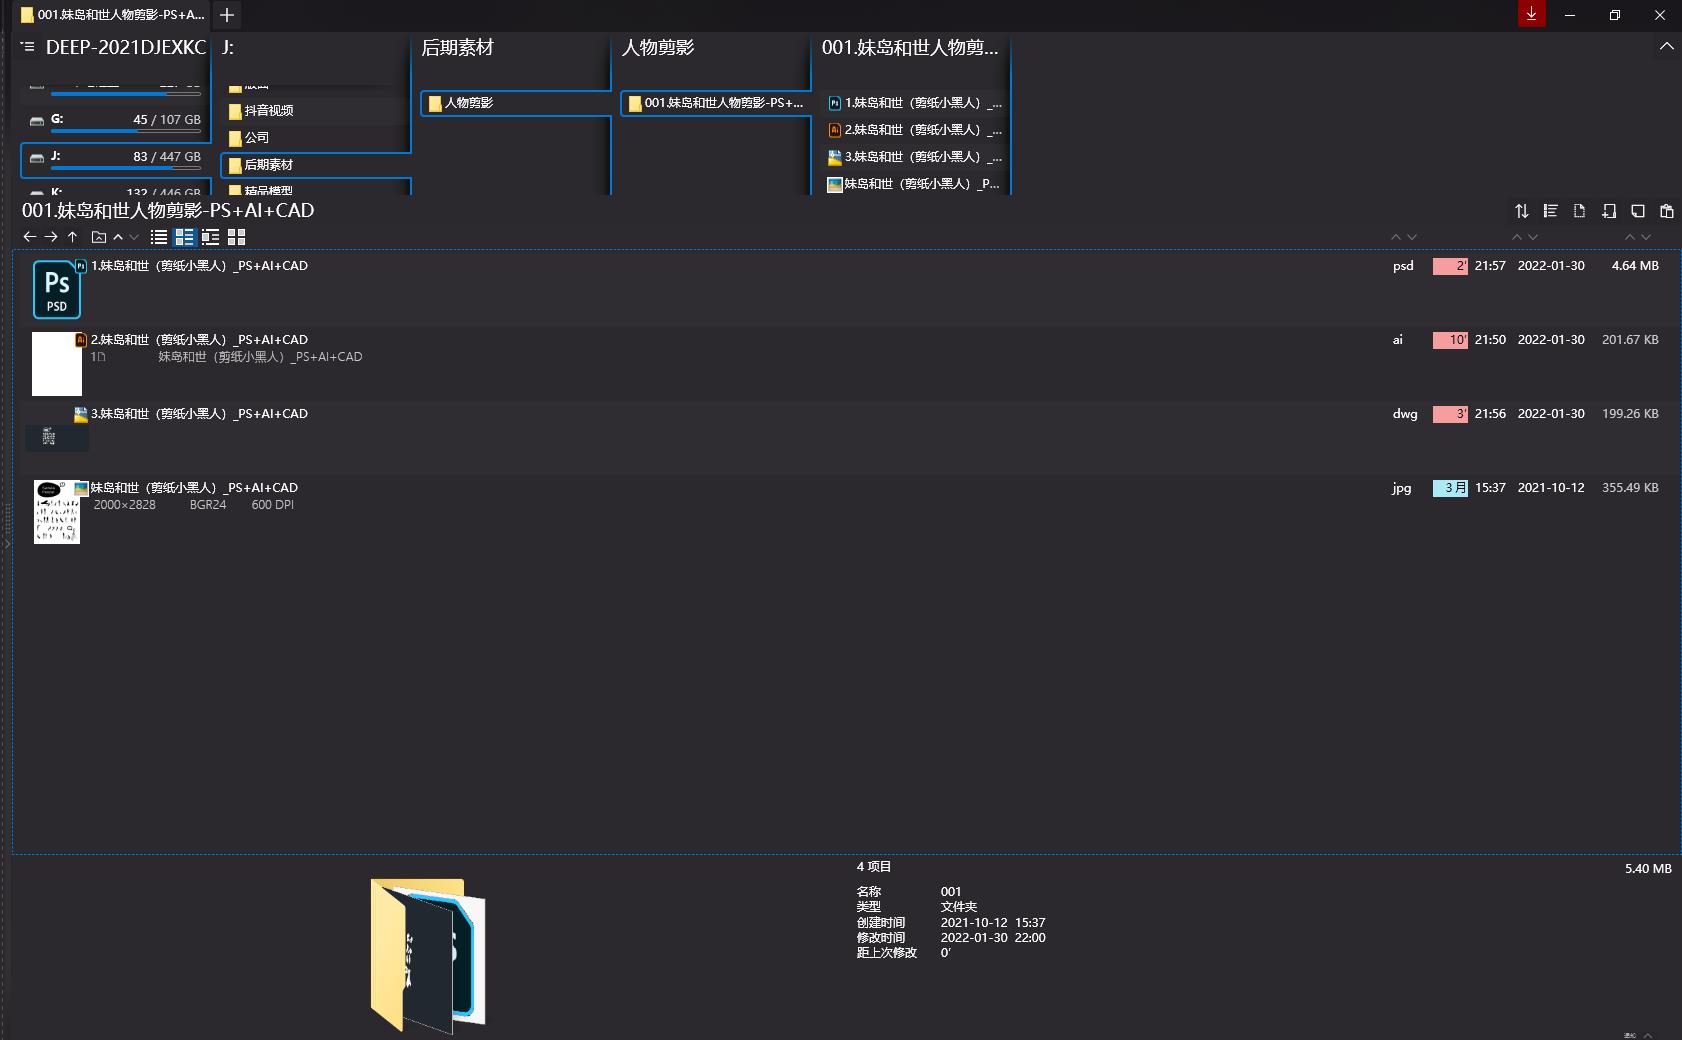Viewport: 1682px width, 1040px height.
Task: Select the 001.妹岛和世人物剪影 tab
Action: [112, 15]
